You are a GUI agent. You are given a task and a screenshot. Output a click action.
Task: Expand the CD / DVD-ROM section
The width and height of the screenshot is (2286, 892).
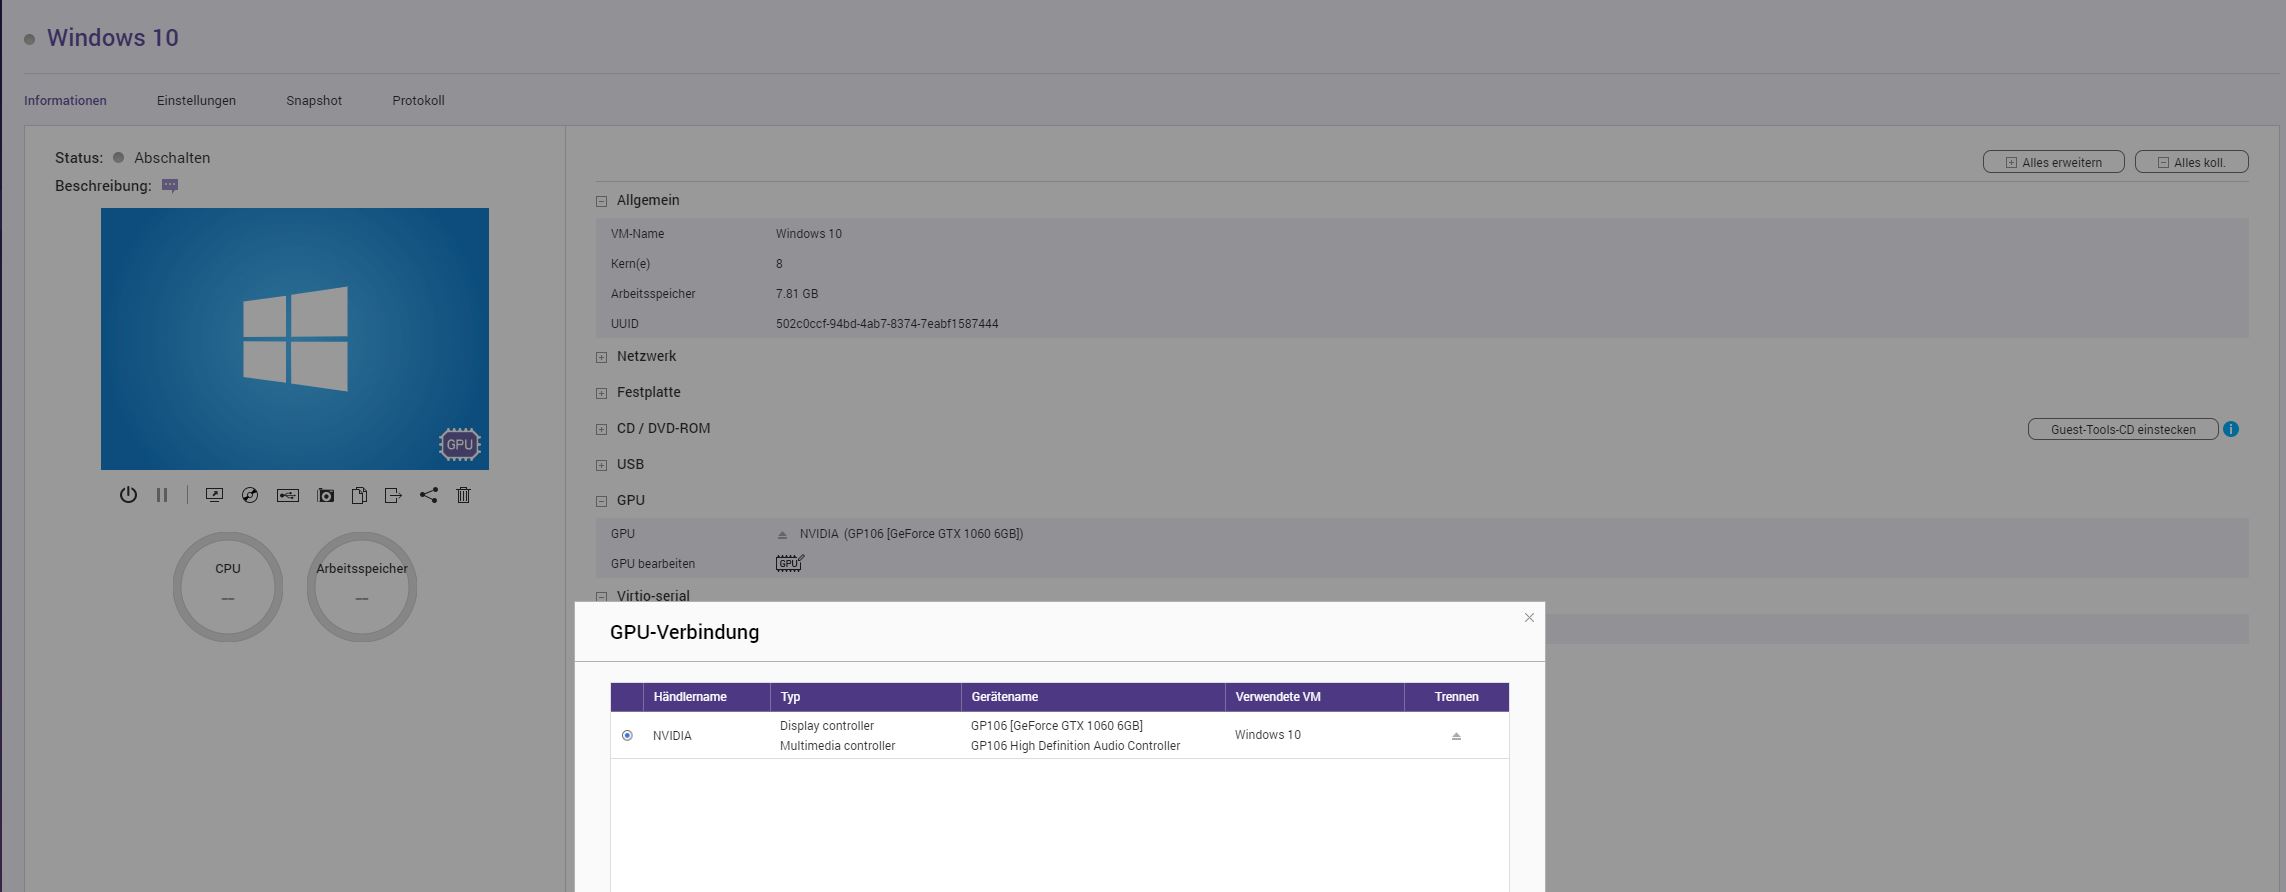coord(601,429)
